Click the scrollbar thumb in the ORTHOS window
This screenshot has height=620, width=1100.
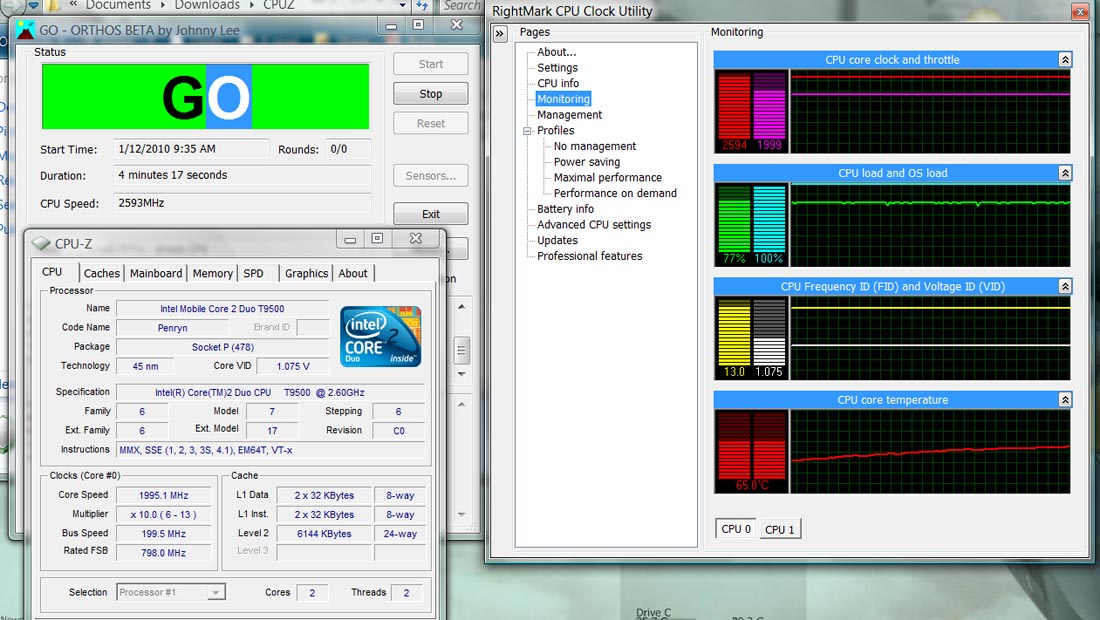coord(461,350)
